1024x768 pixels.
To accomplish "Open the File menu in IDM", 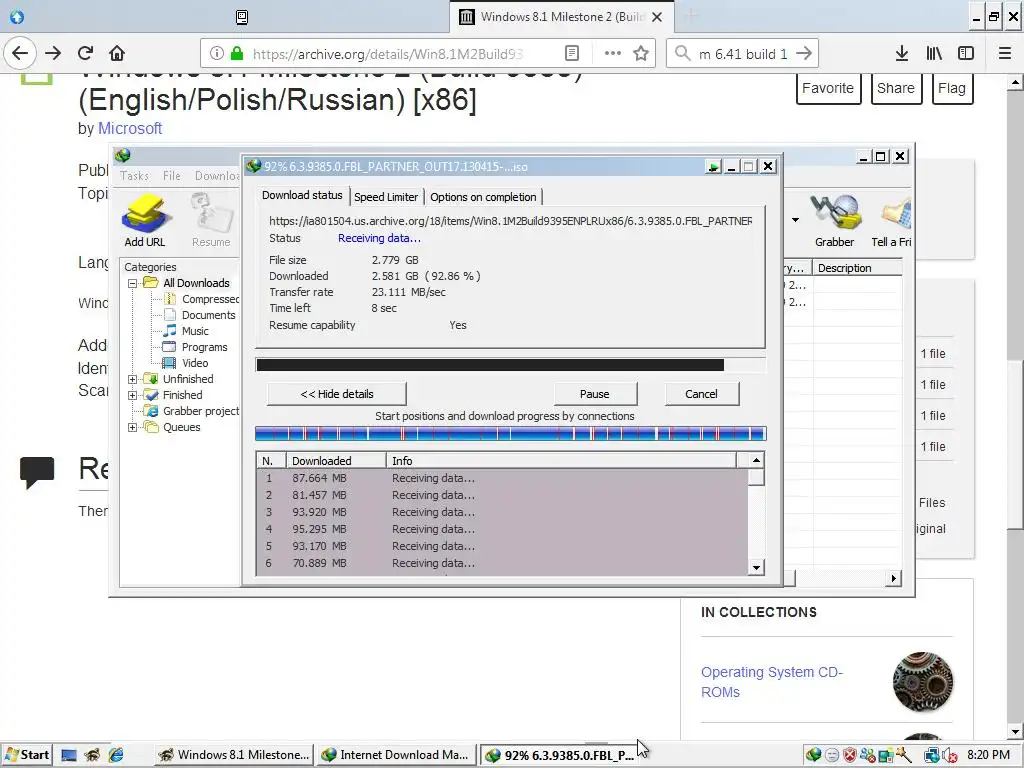I will (x=172, y=176).
